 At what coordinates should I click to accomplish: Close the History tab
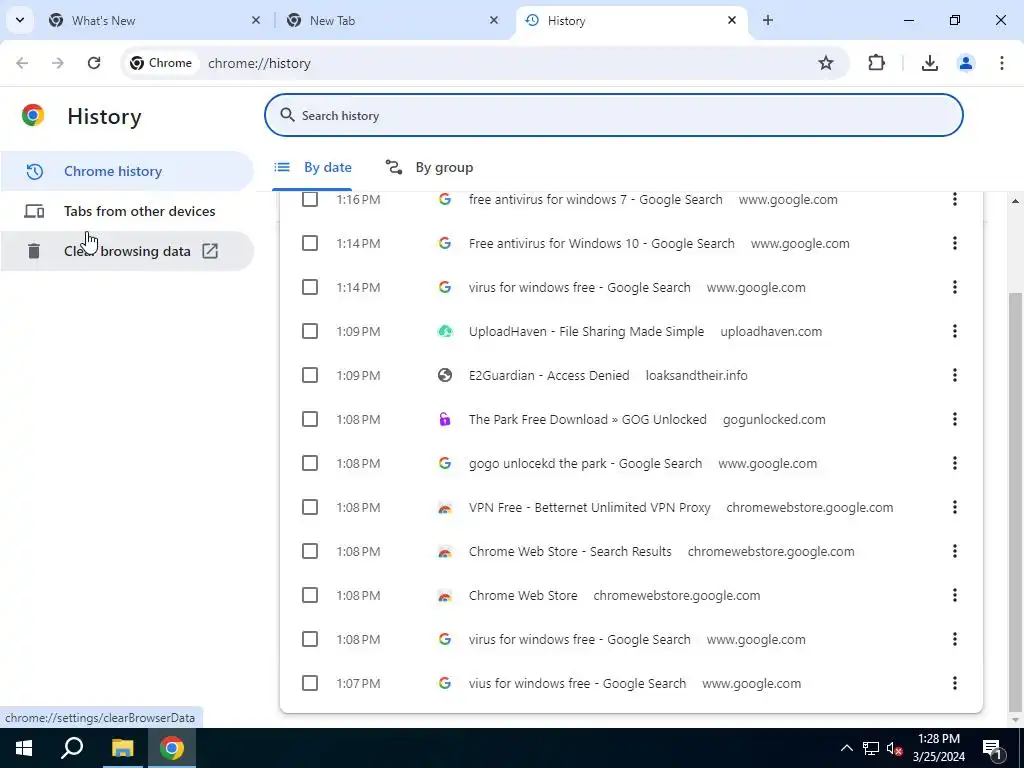pyautogui.click(x=732, y=21)
